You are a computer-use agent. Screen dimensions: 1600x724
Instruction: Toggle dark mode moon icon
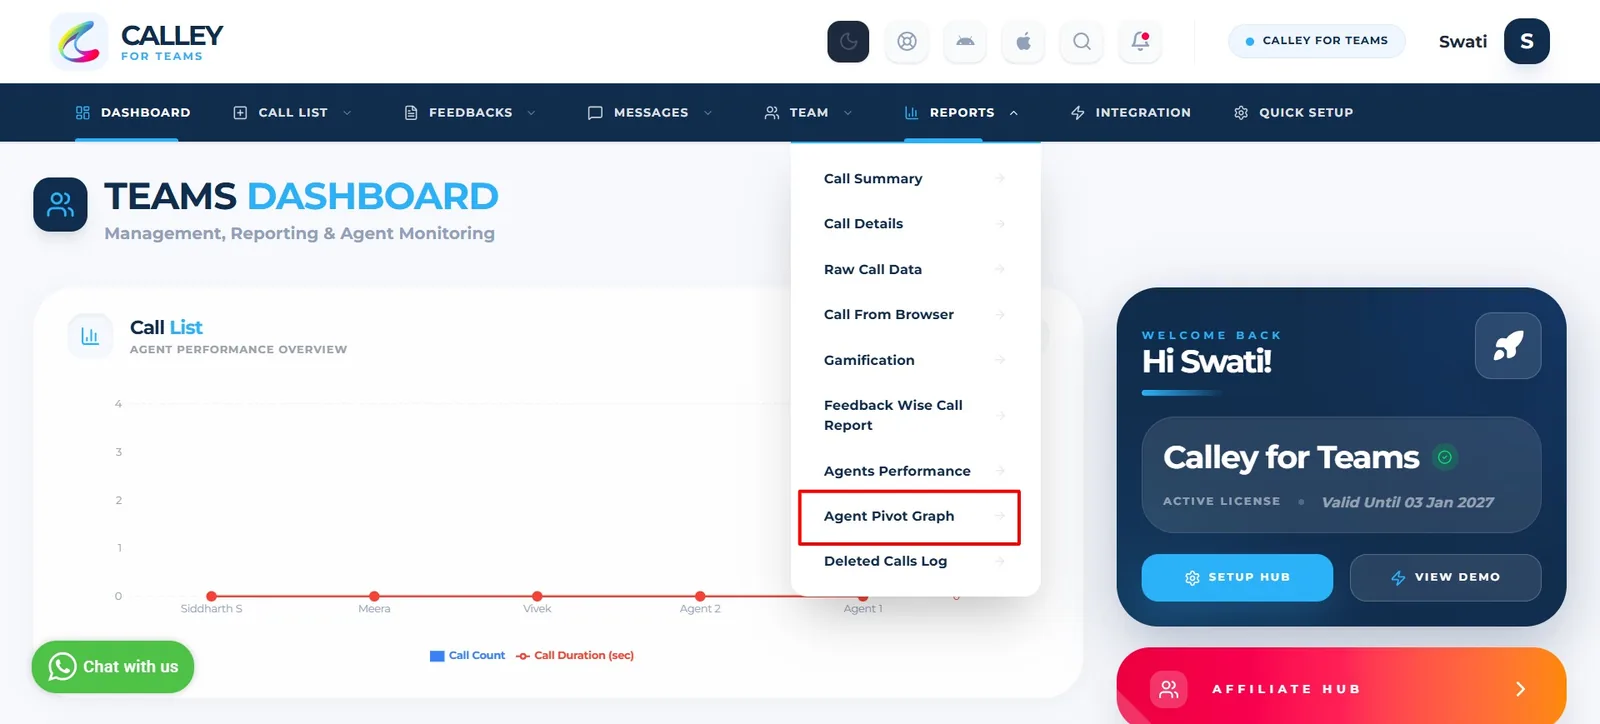click(x=848, y=41)
